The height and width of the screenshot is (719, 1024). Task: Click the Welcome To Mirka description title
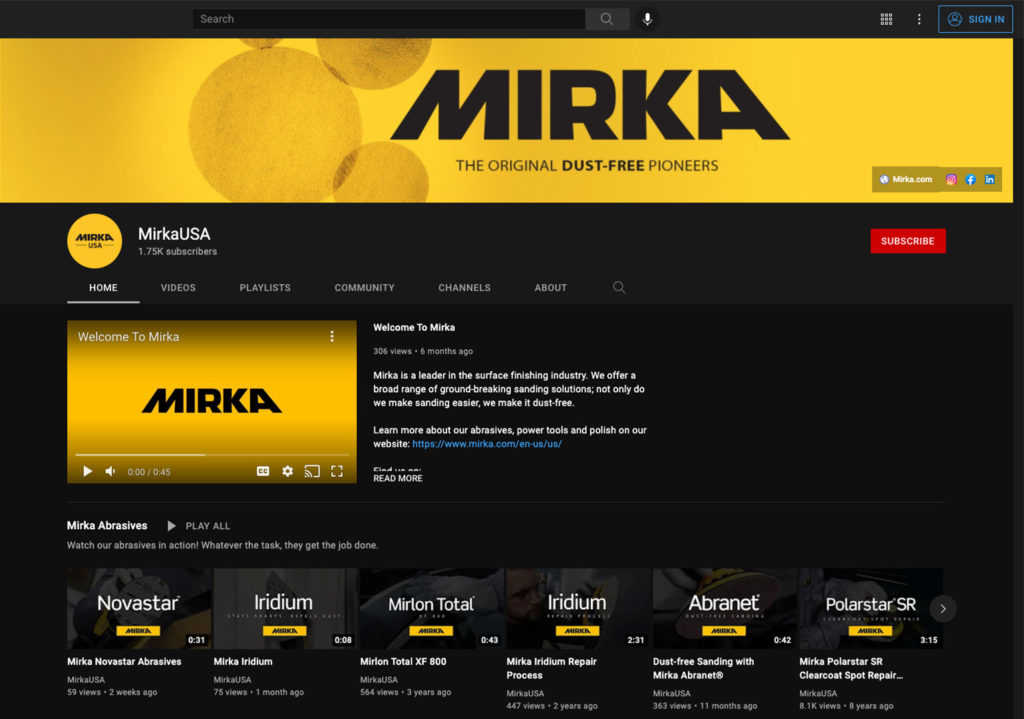pos(414,327)
